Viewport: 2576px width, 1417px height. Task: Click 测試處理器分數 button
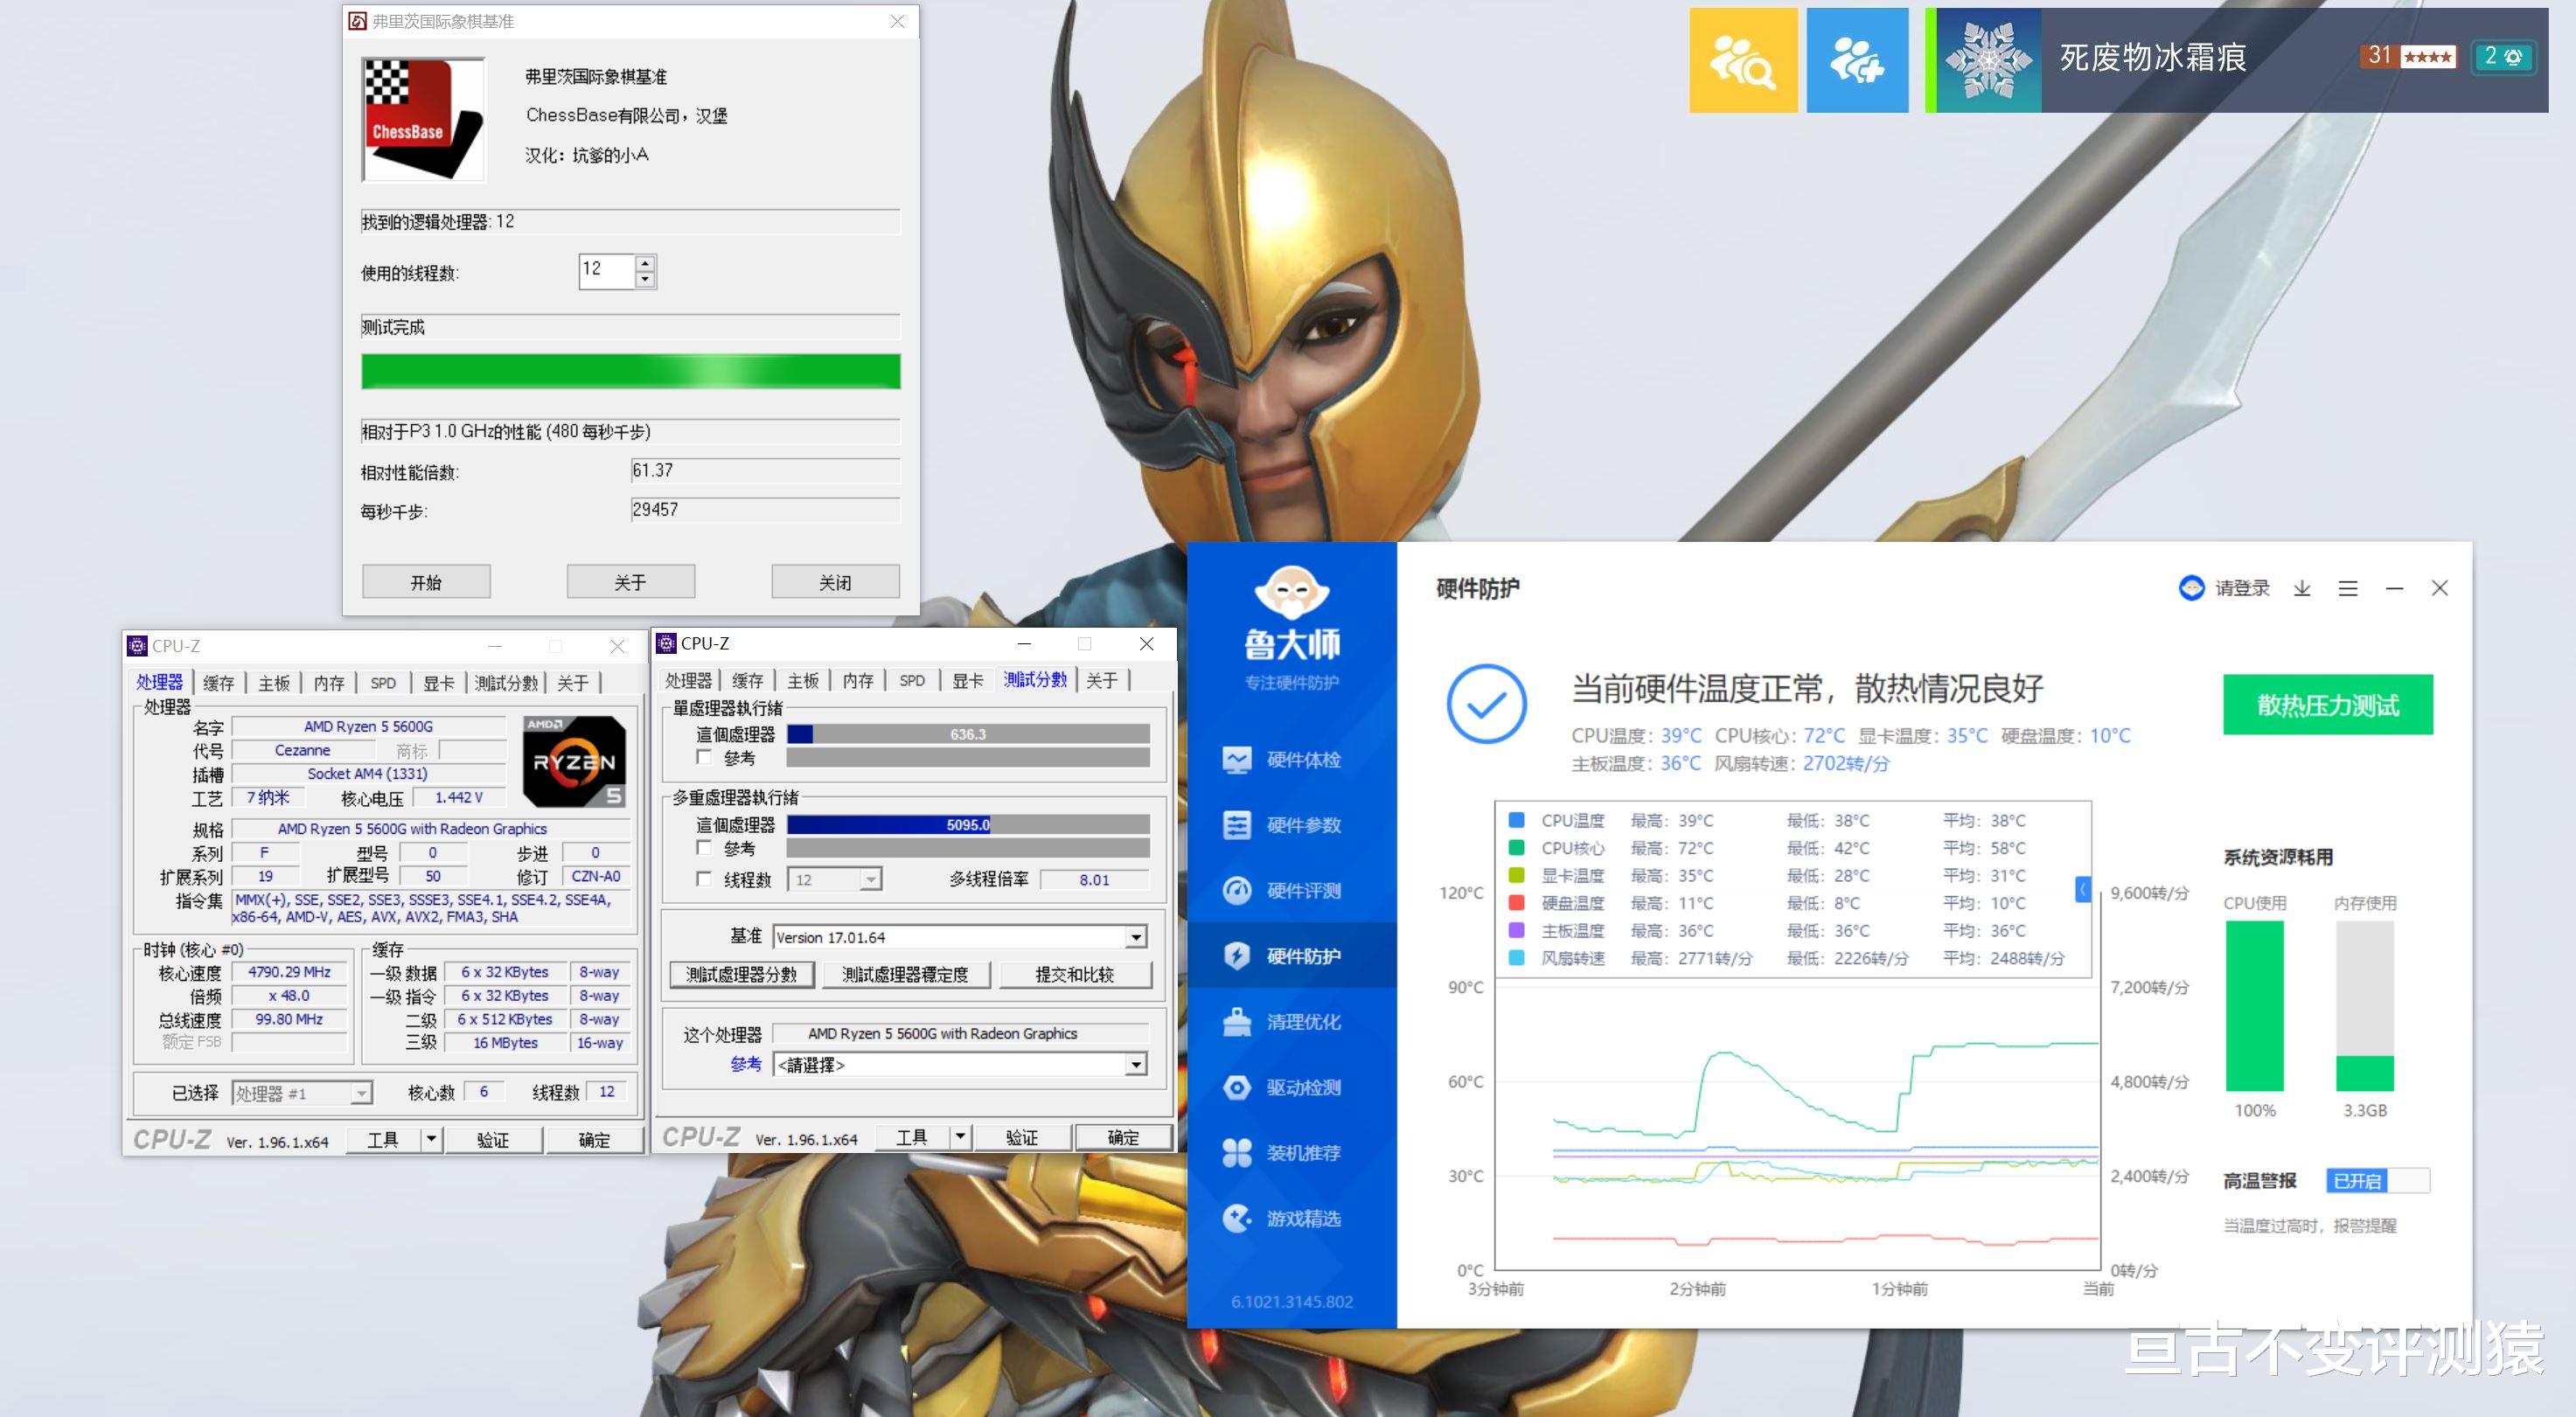(x=742, y=975)
